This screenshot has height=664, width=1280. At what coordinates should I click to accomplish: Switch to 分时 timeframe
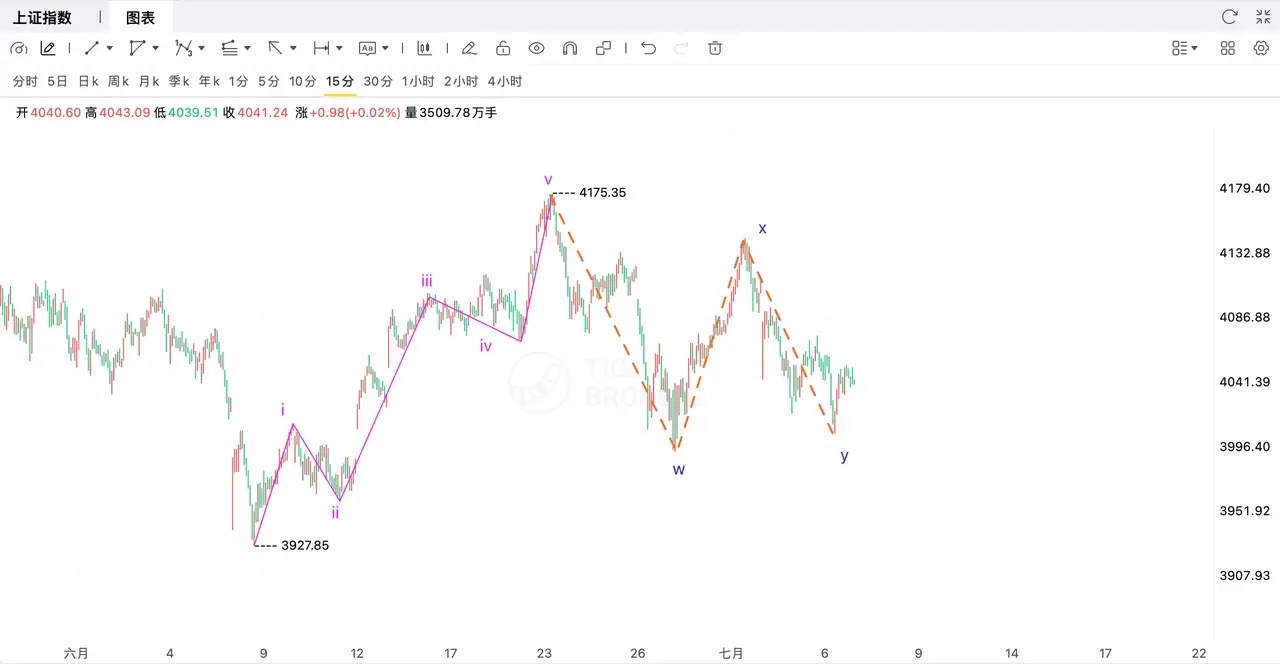tap(25, 81)
